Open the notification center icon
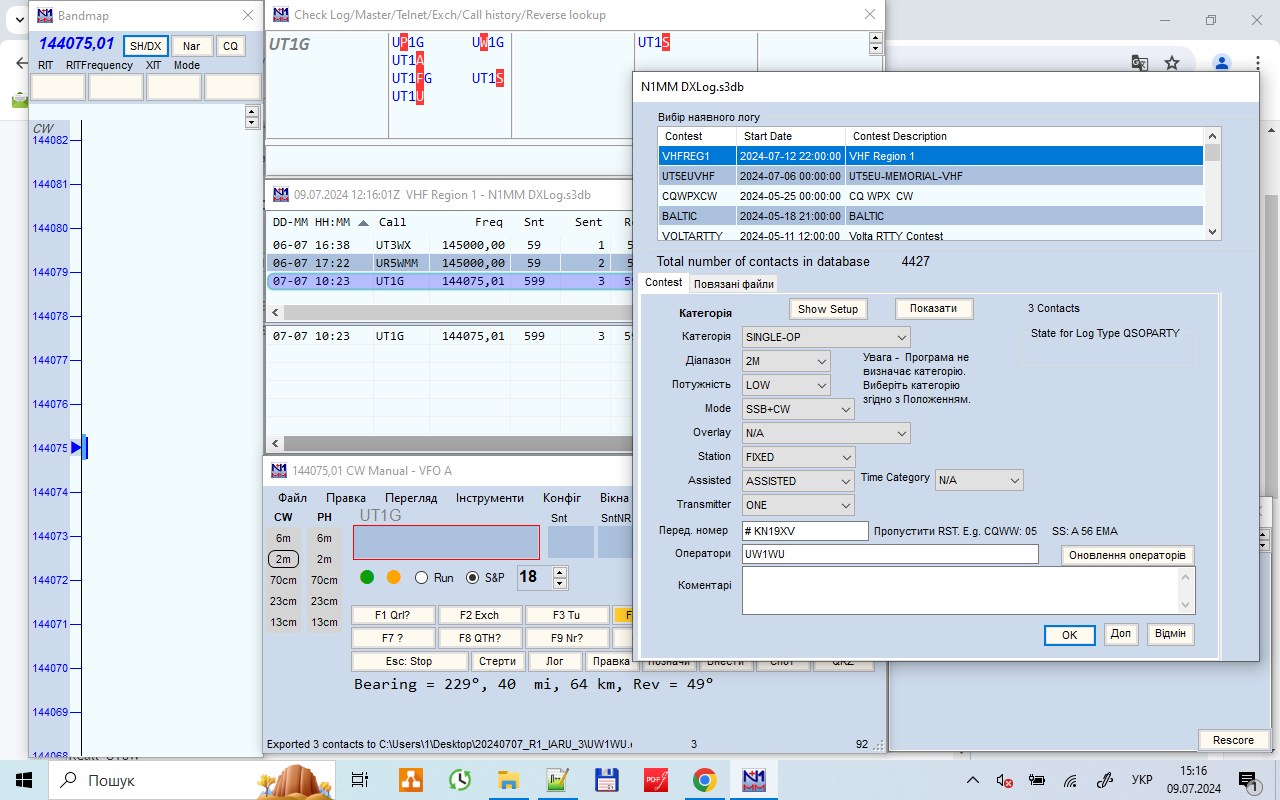This screenshot has height=800, width=1280. click(x=1248, y=780)
